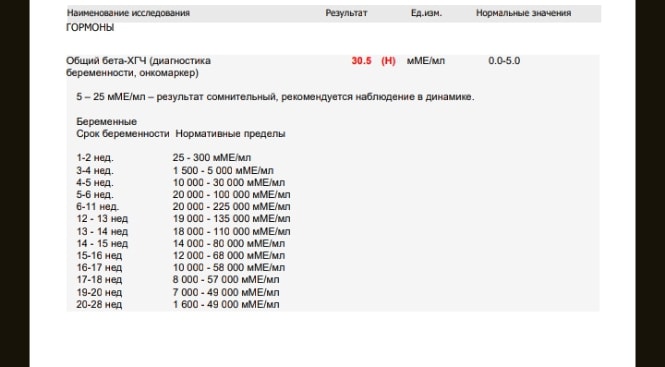The height and width of the screenshot is (367, 665).
Task: Click the value "1 500 - 5 000 мМЕ/мл"
Action: click(223, 171)
